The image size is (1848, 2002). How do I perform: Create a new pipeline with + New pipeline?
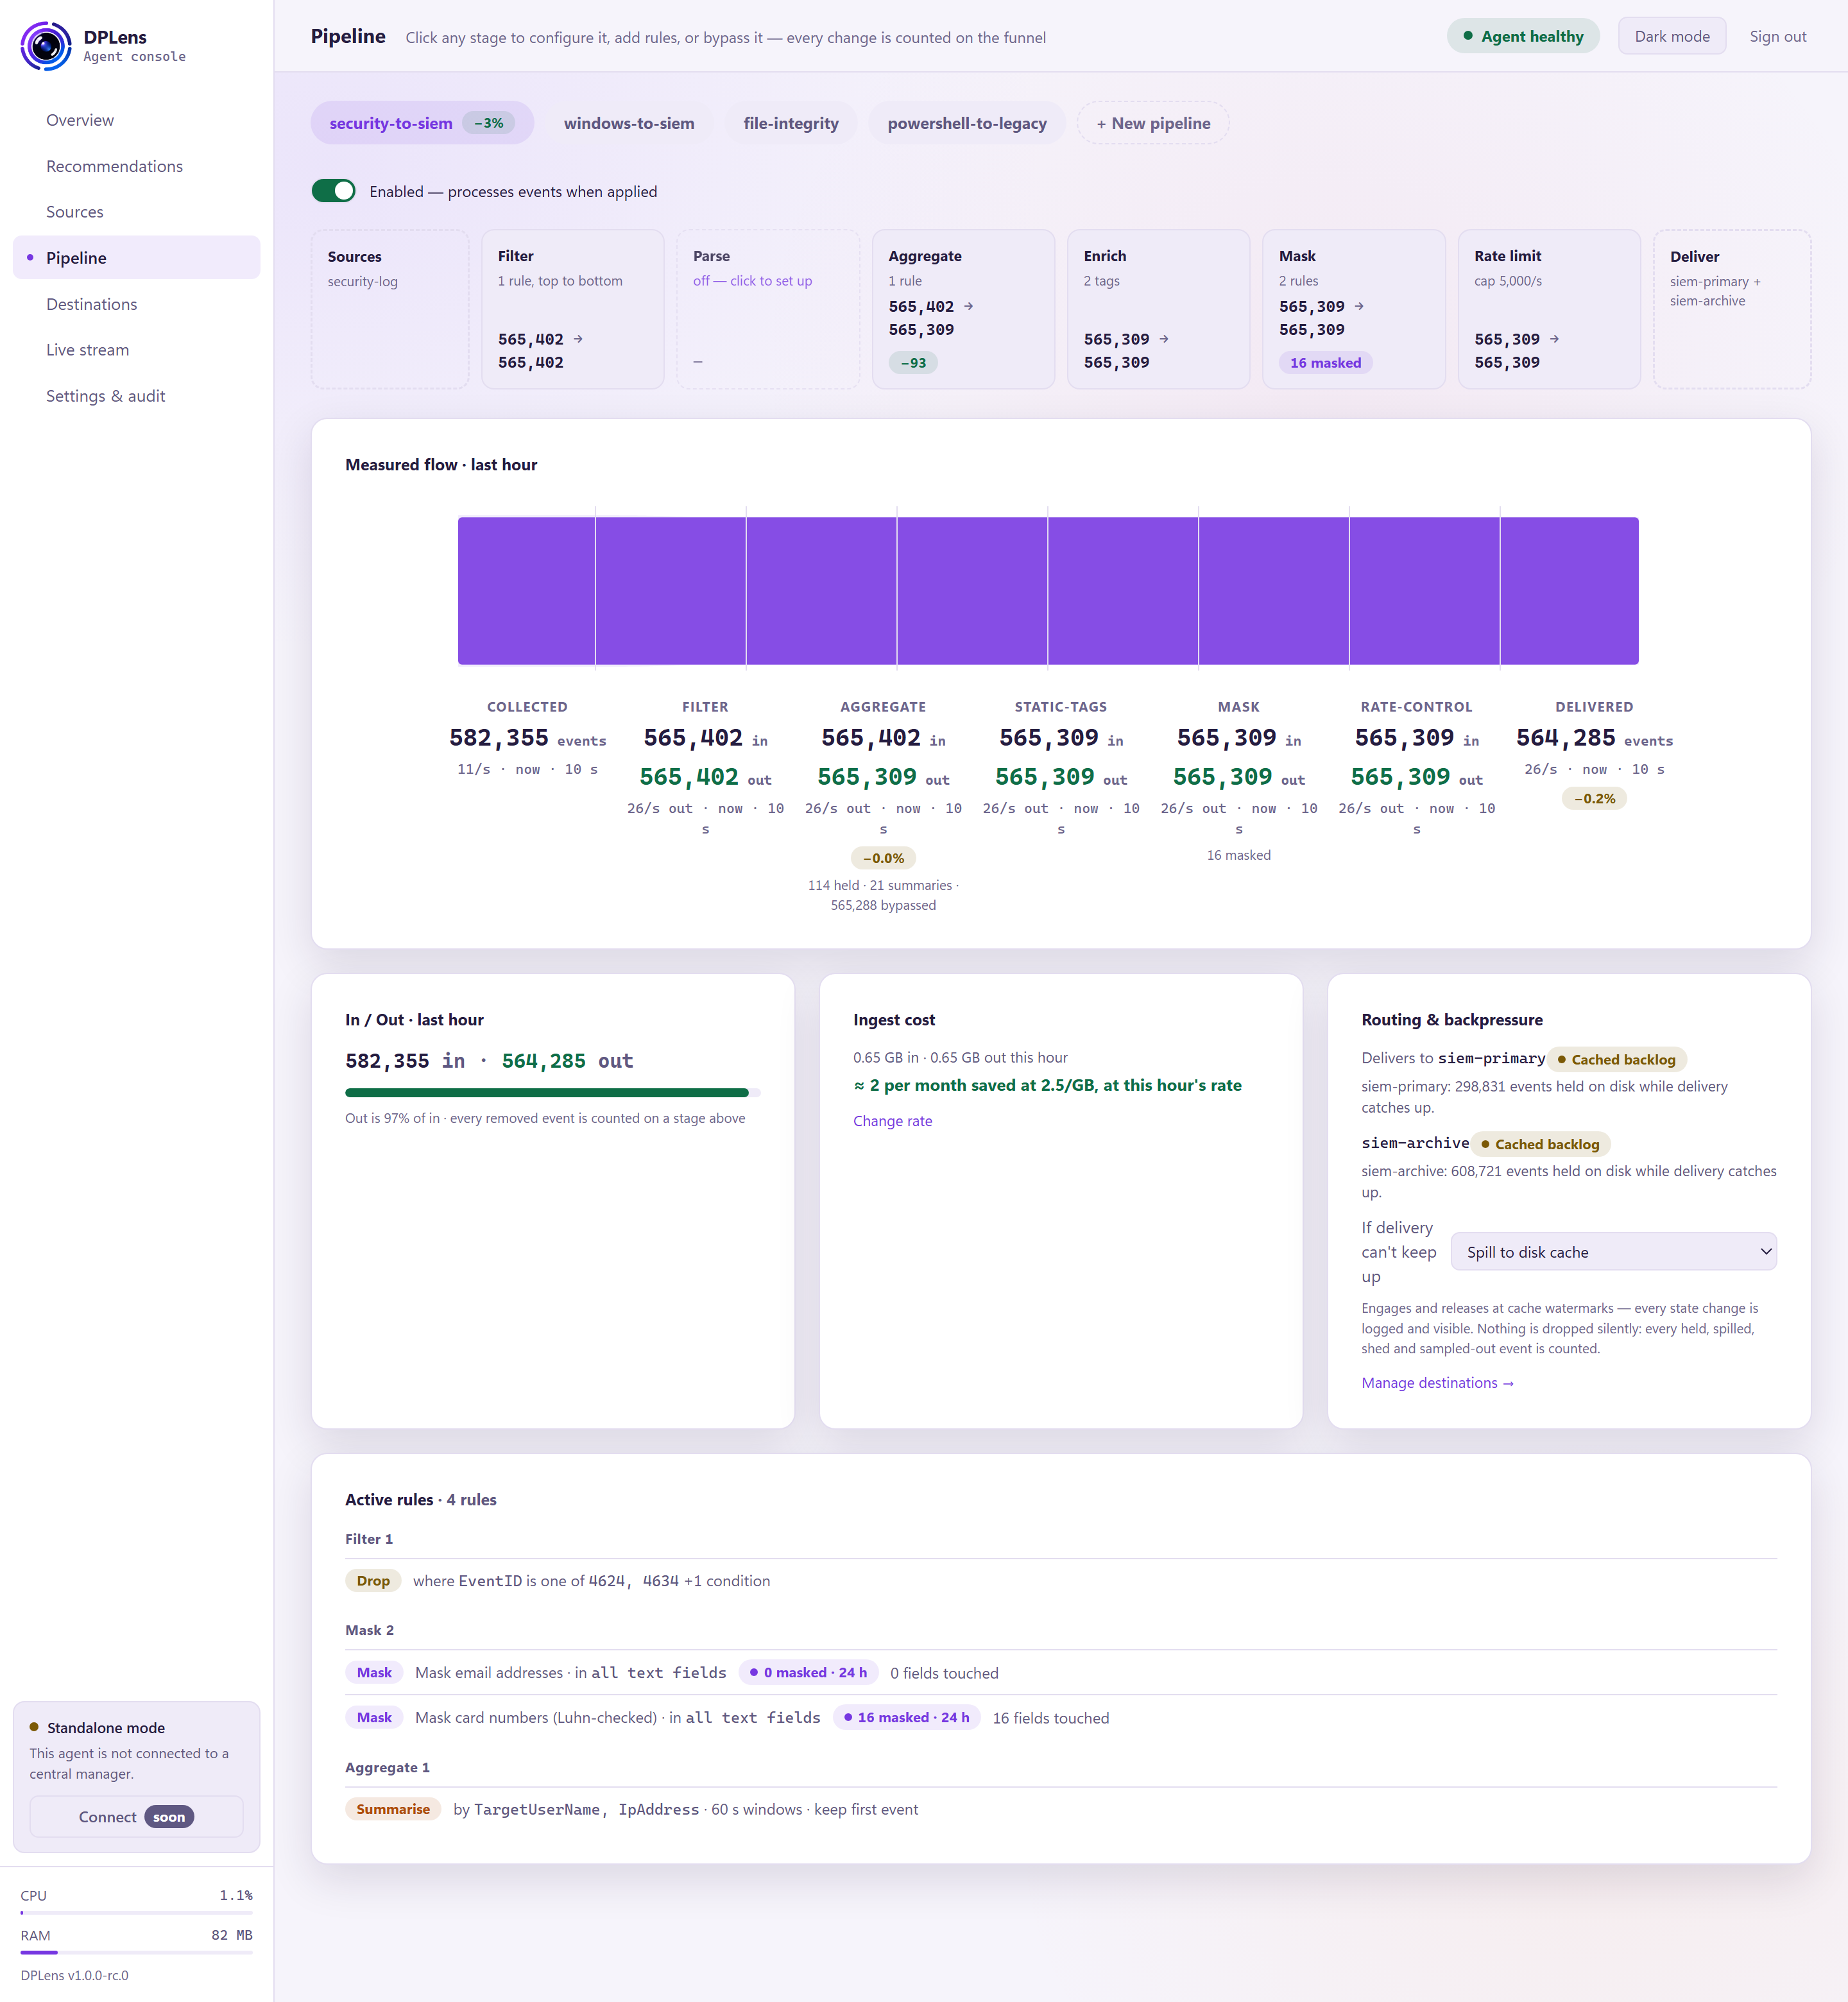[1153, 123]
